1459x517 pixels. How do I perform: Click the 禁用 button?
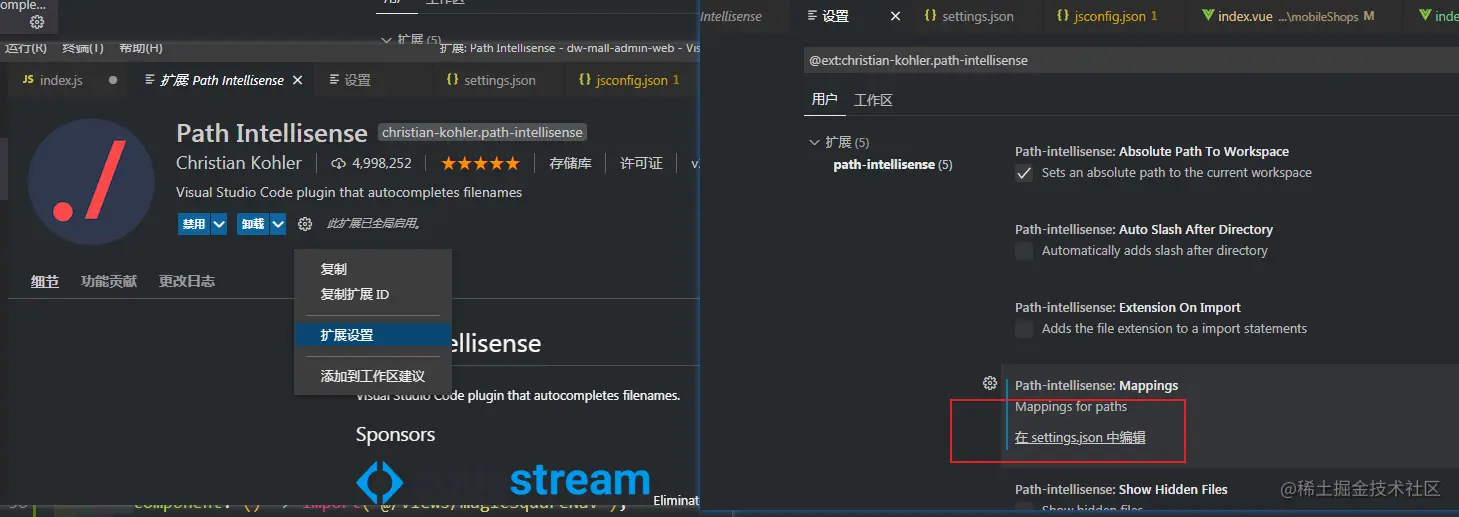pos(193,224)
